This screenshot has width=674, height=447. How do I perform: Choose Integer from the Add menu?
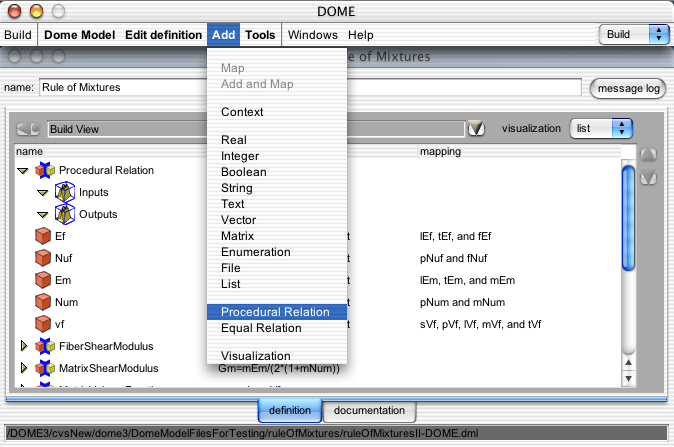pos(277,156)
